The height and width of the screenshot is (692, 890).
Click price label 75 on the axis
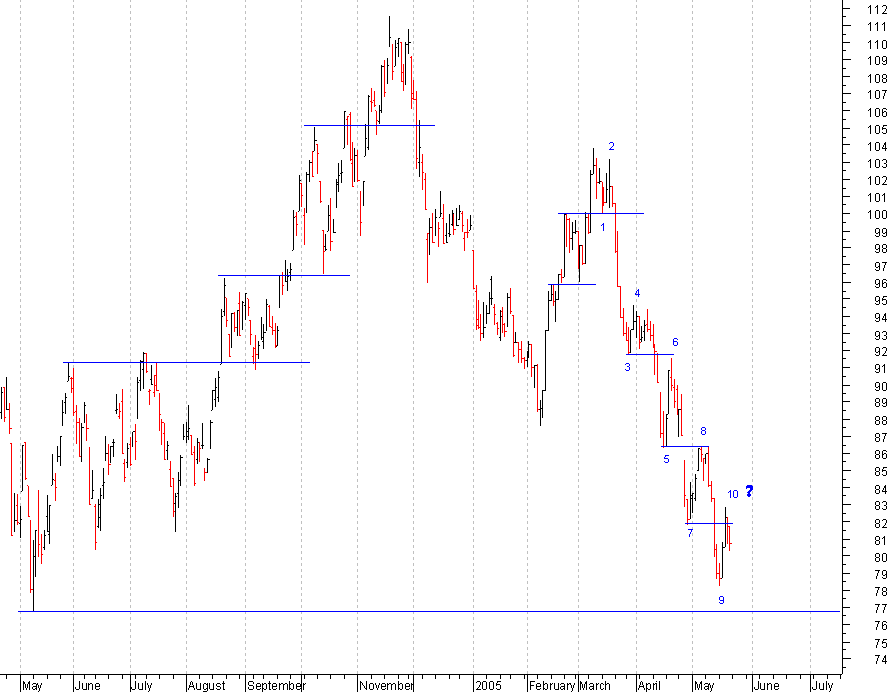(880, 643)
